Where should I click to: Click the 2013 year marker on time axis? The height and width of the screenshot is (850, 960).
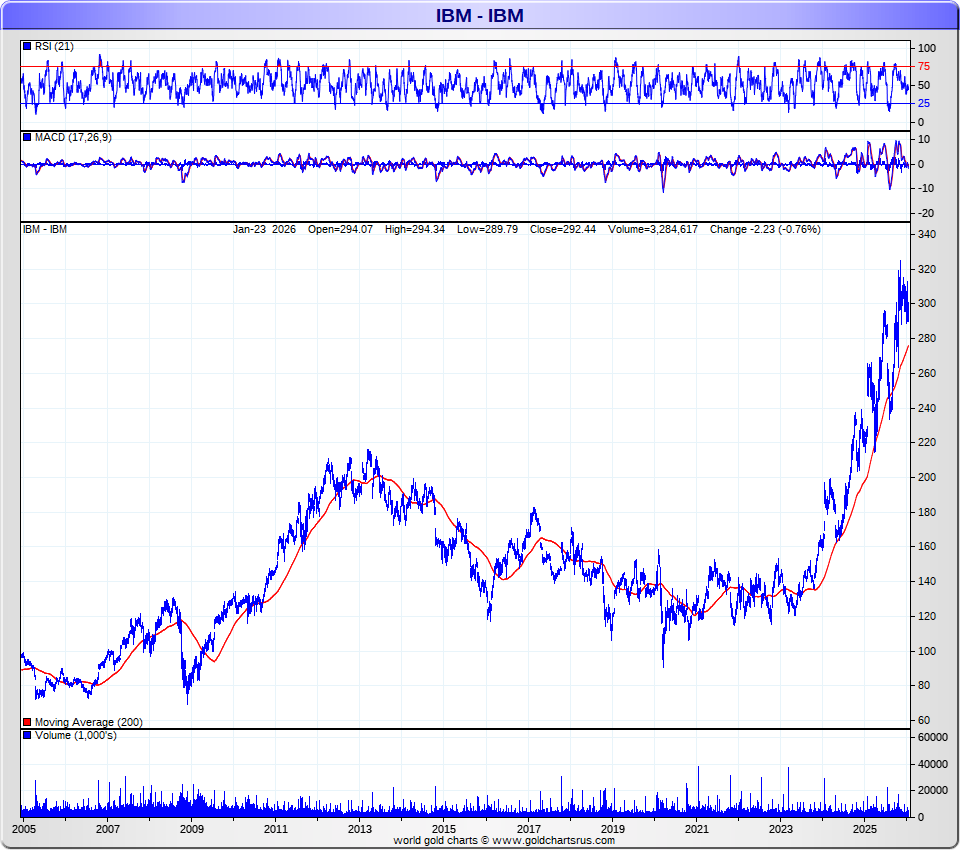tap(359, 829)
